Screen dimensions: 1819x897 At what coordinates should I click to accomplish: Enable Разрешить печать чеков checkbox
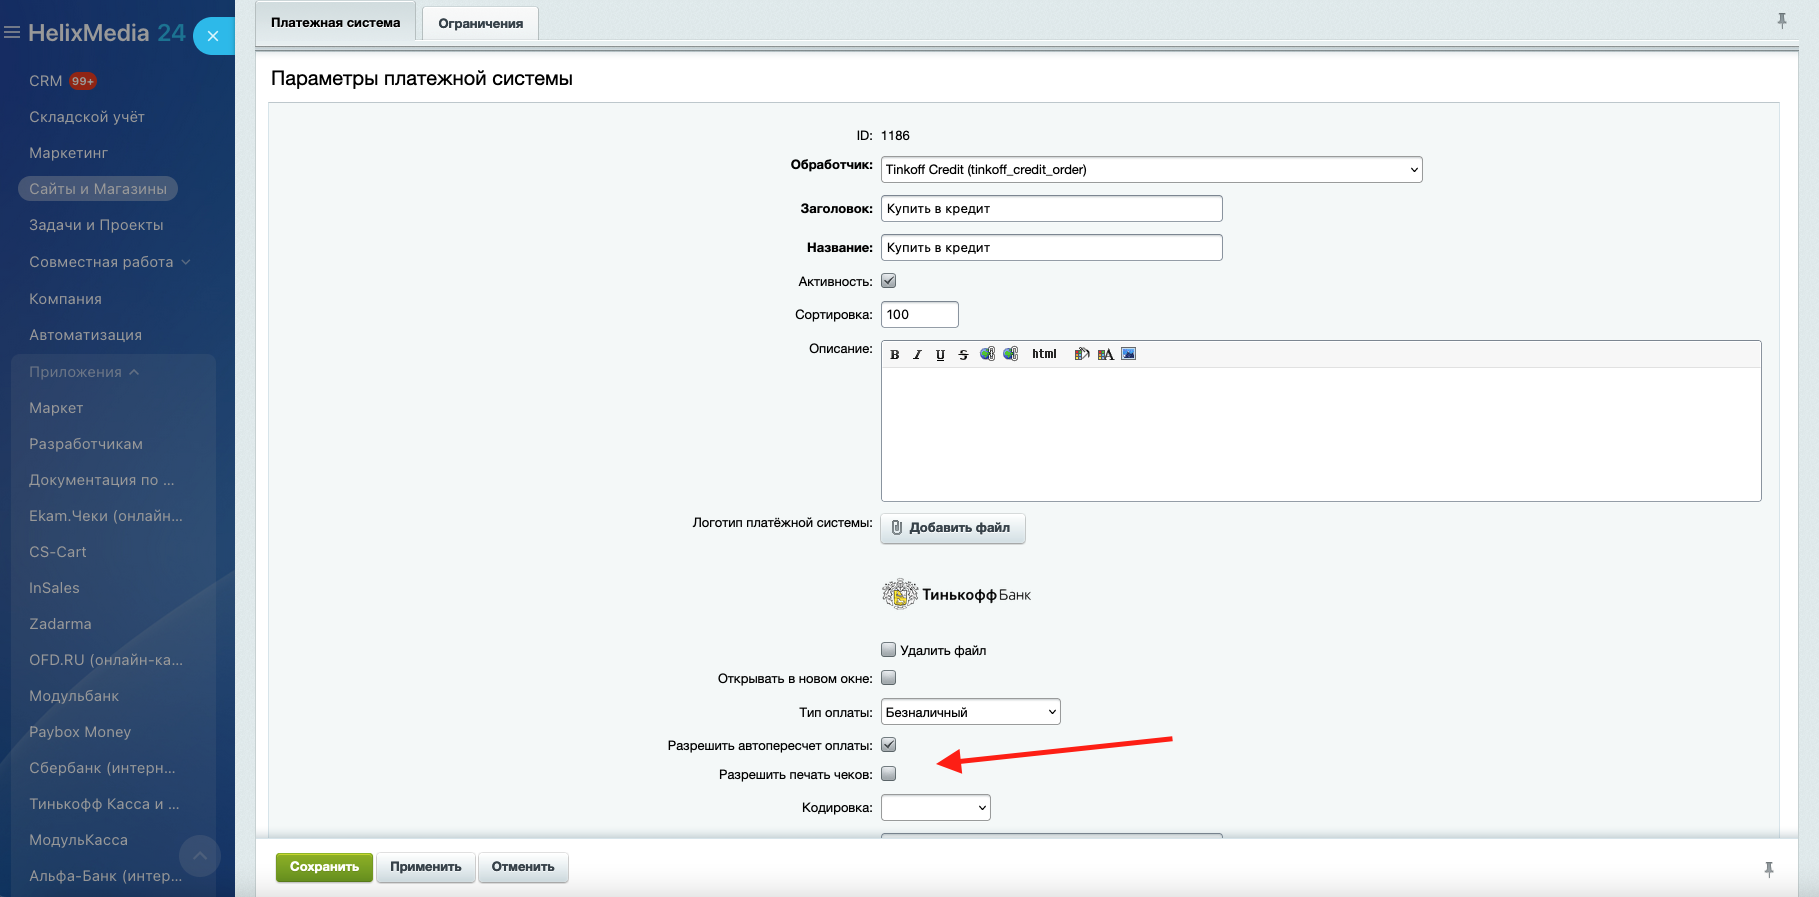[x=889, y=774]
